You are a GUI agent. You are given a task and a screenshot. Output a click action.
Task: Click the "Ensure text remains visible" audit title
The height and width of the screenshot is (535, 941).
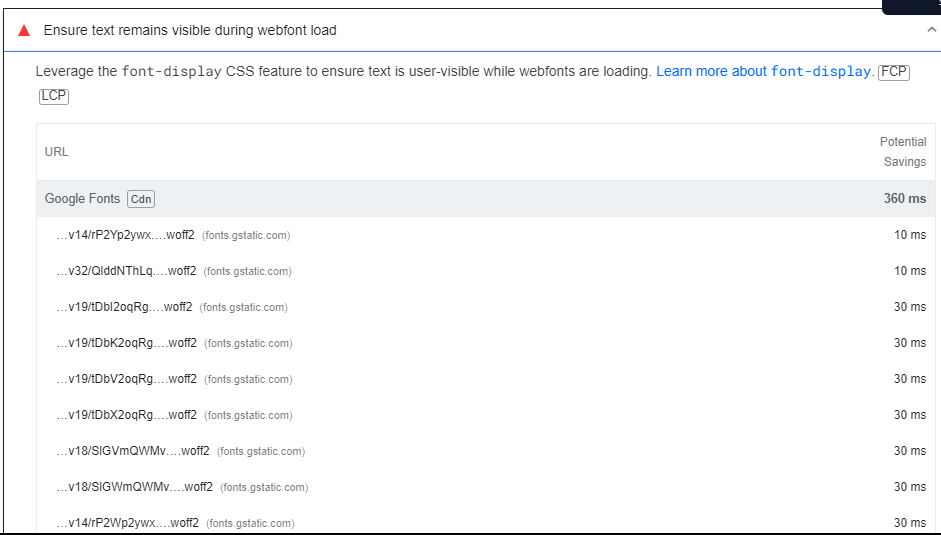pos(190,31)
